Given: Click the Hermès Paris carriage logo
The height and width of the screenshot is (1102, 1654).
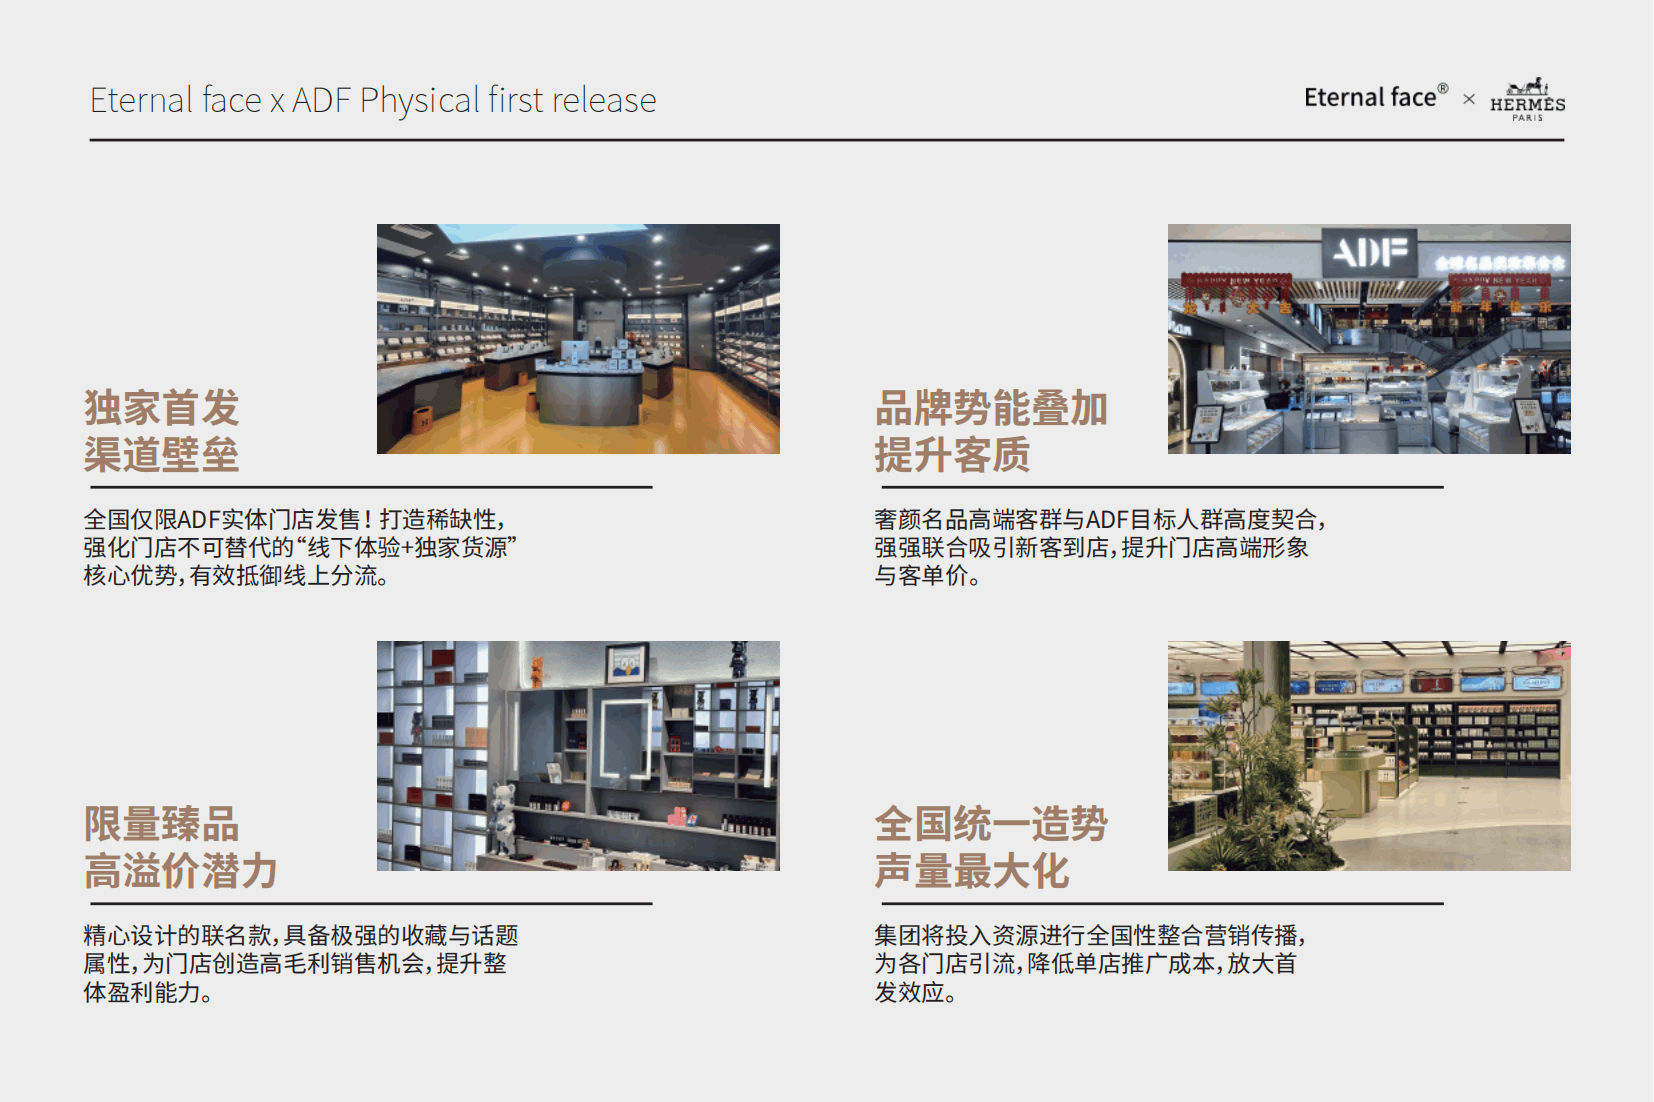Looking at the screenshot, I should tap(1527, 100).
